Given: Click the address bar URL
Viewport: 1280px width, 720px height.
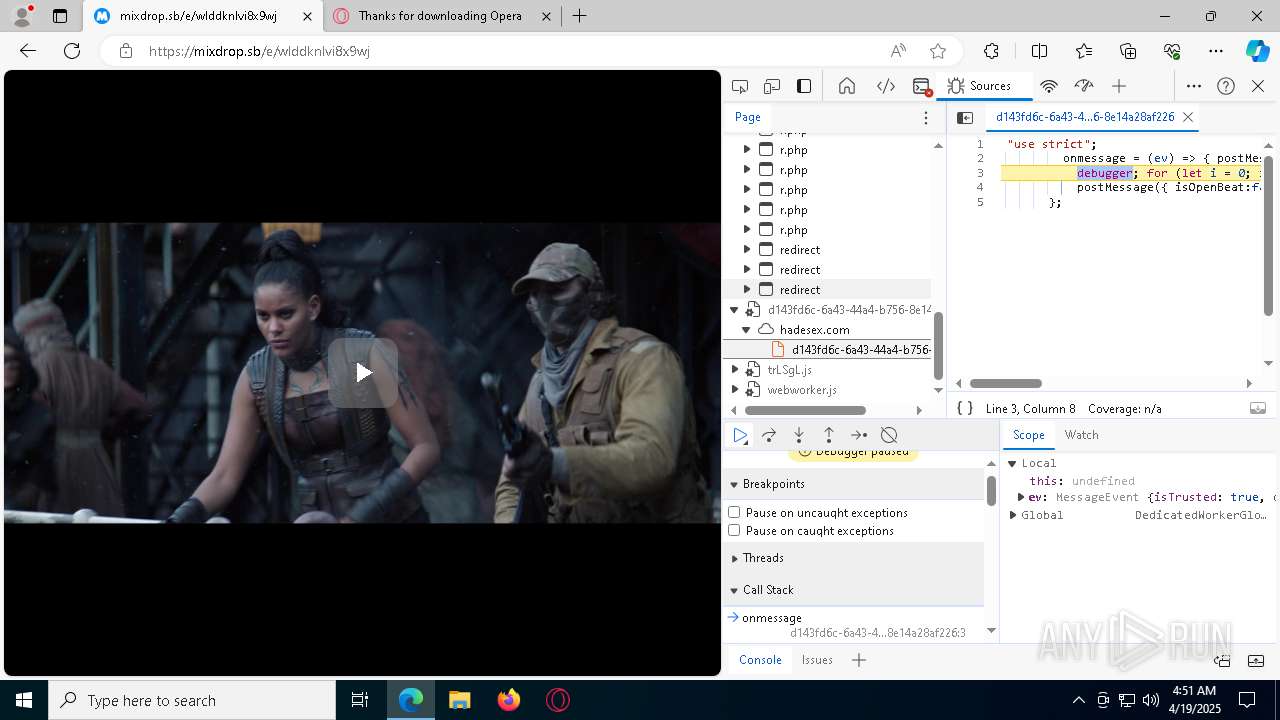Looking at the screenshot, I should point(259,51).
